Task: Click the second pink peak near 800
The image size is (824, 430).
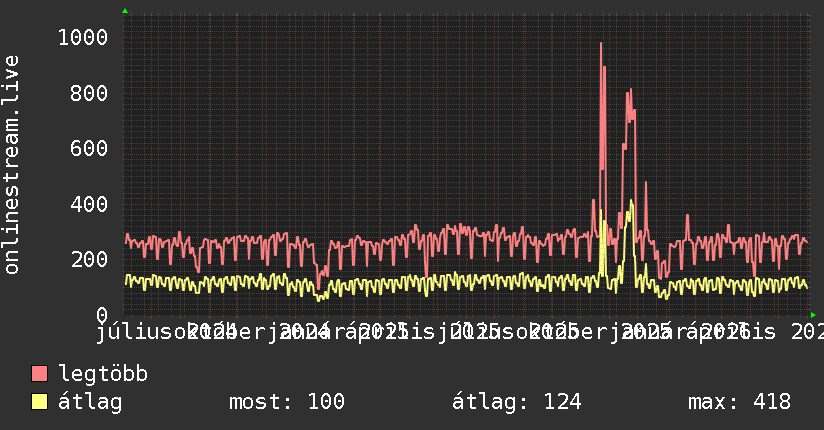Action: [x=631, y=90]
